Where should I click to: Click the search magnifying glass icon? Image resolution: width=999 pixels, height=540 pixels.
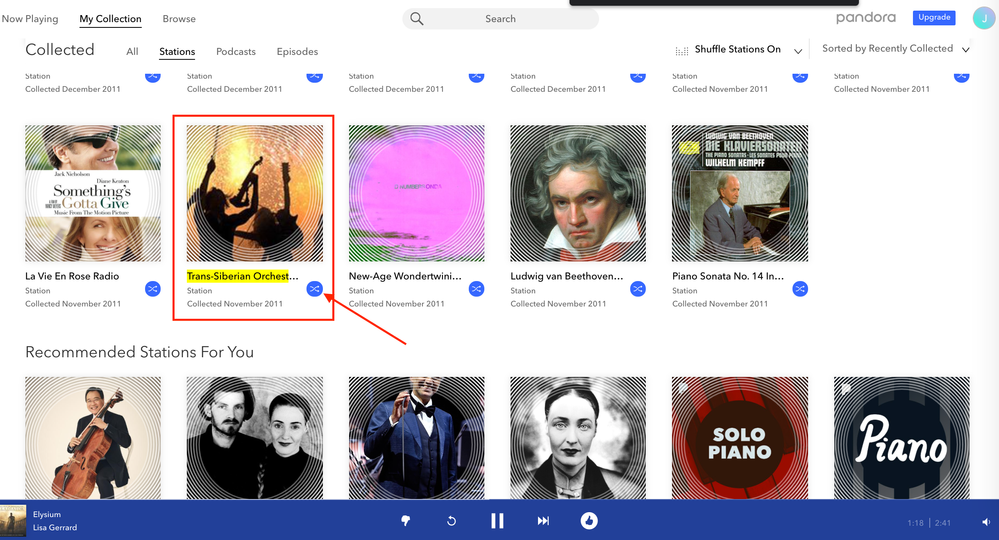[x=417, y=19]
